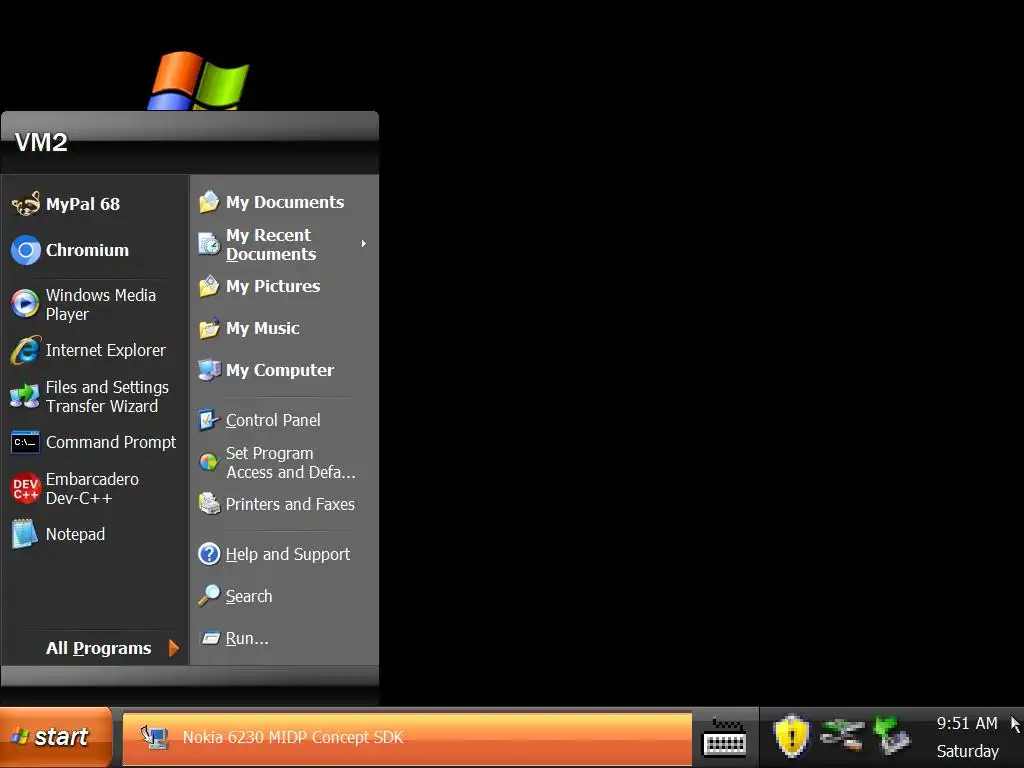The height and width of the screenshot is (768, 1024).
Task: Click the "Internet Explorer" text
Action: tap(106, 350)
